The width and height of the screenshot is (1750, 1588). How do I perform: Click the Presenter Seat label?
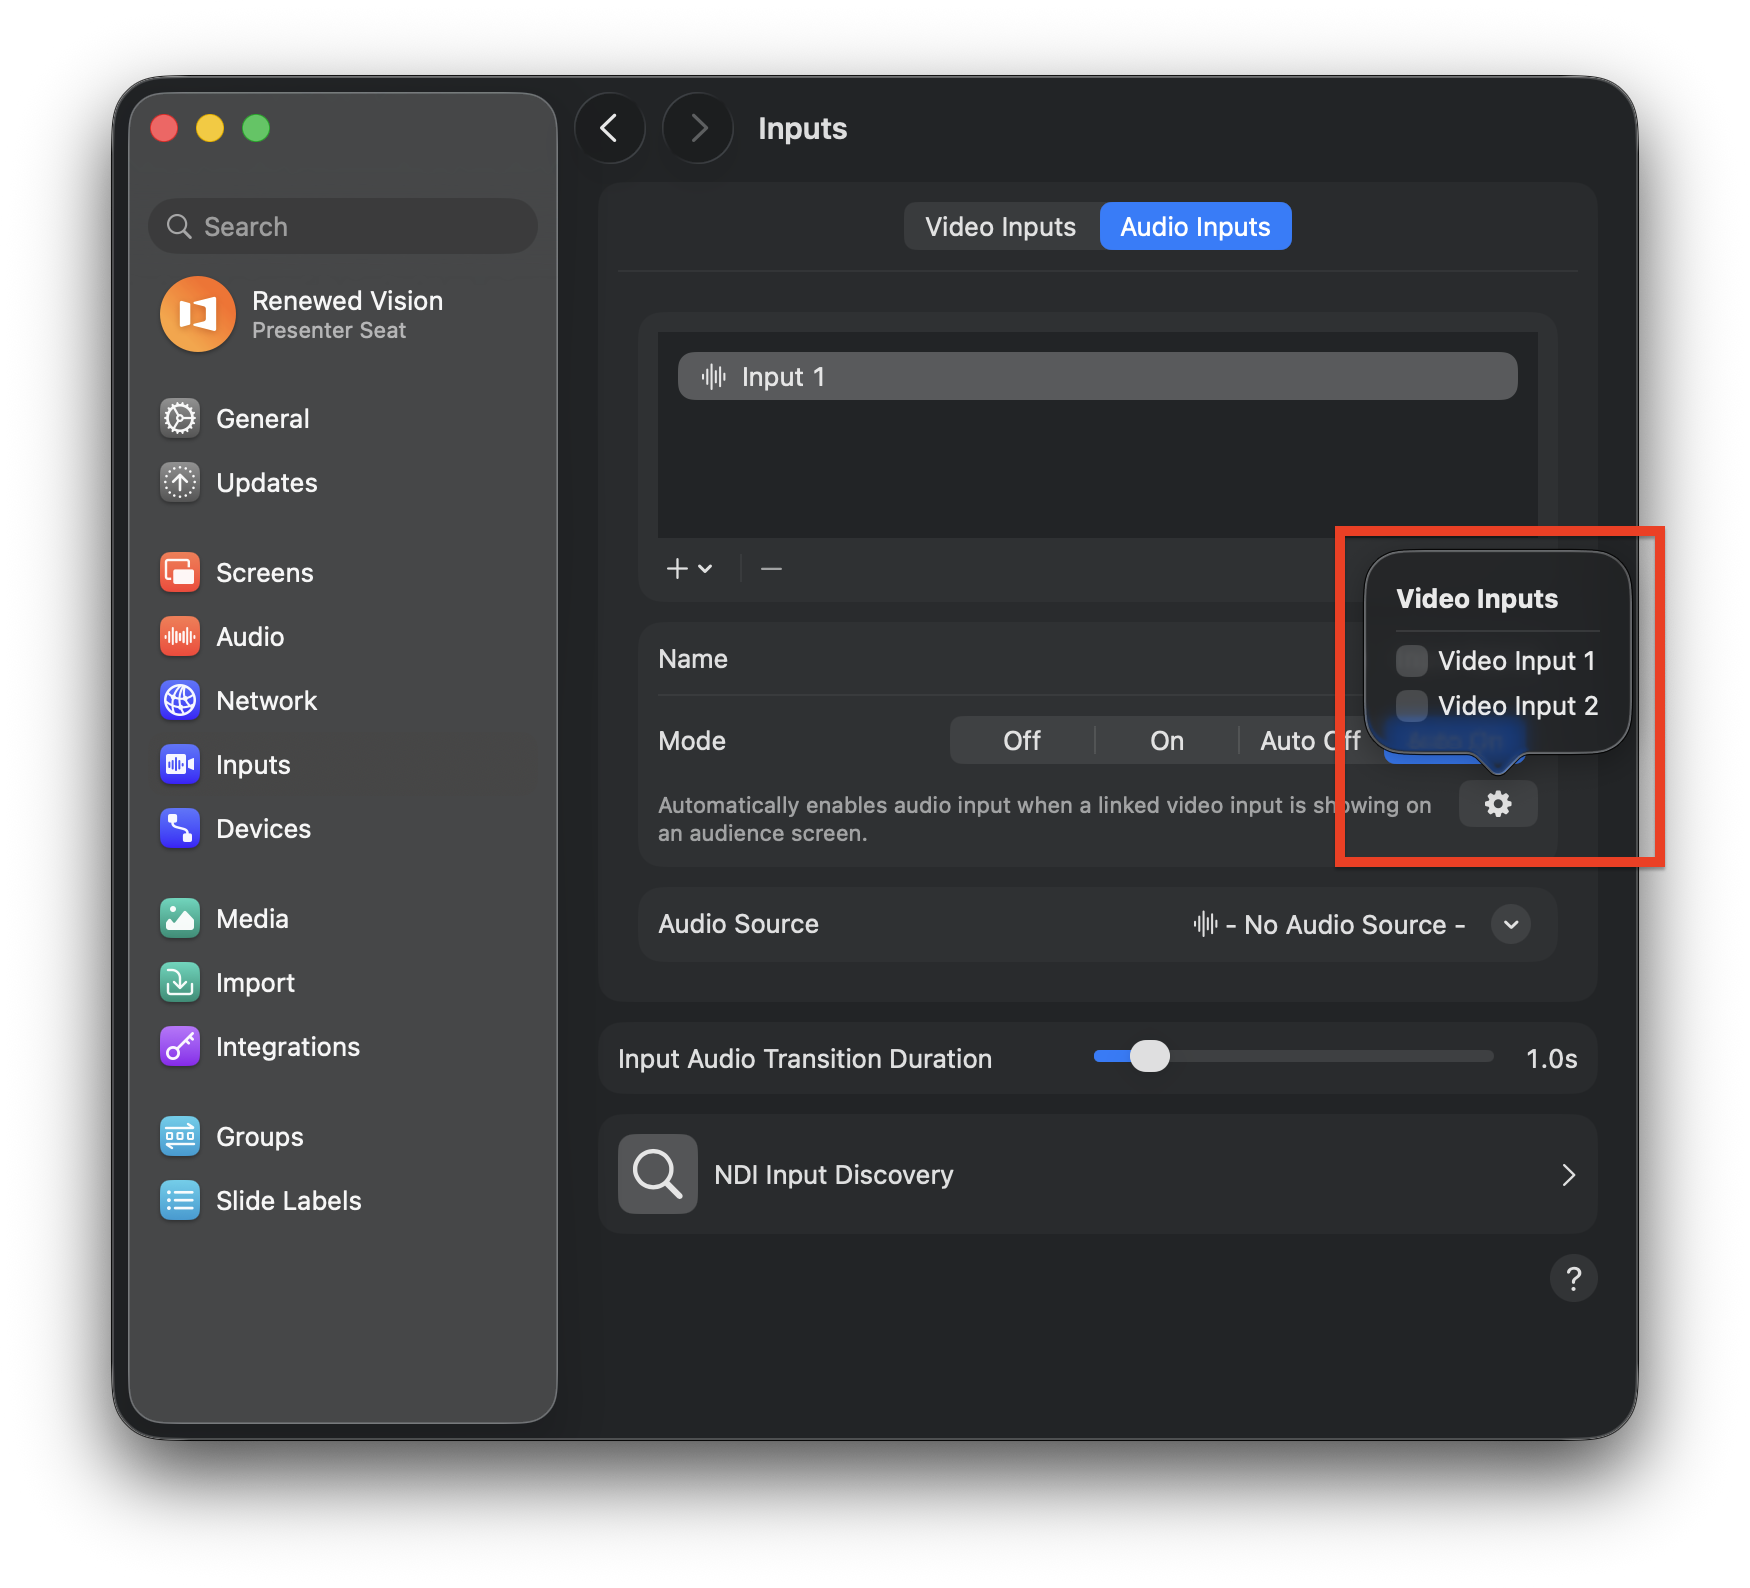pyautogui.click(x=329, y=331)
